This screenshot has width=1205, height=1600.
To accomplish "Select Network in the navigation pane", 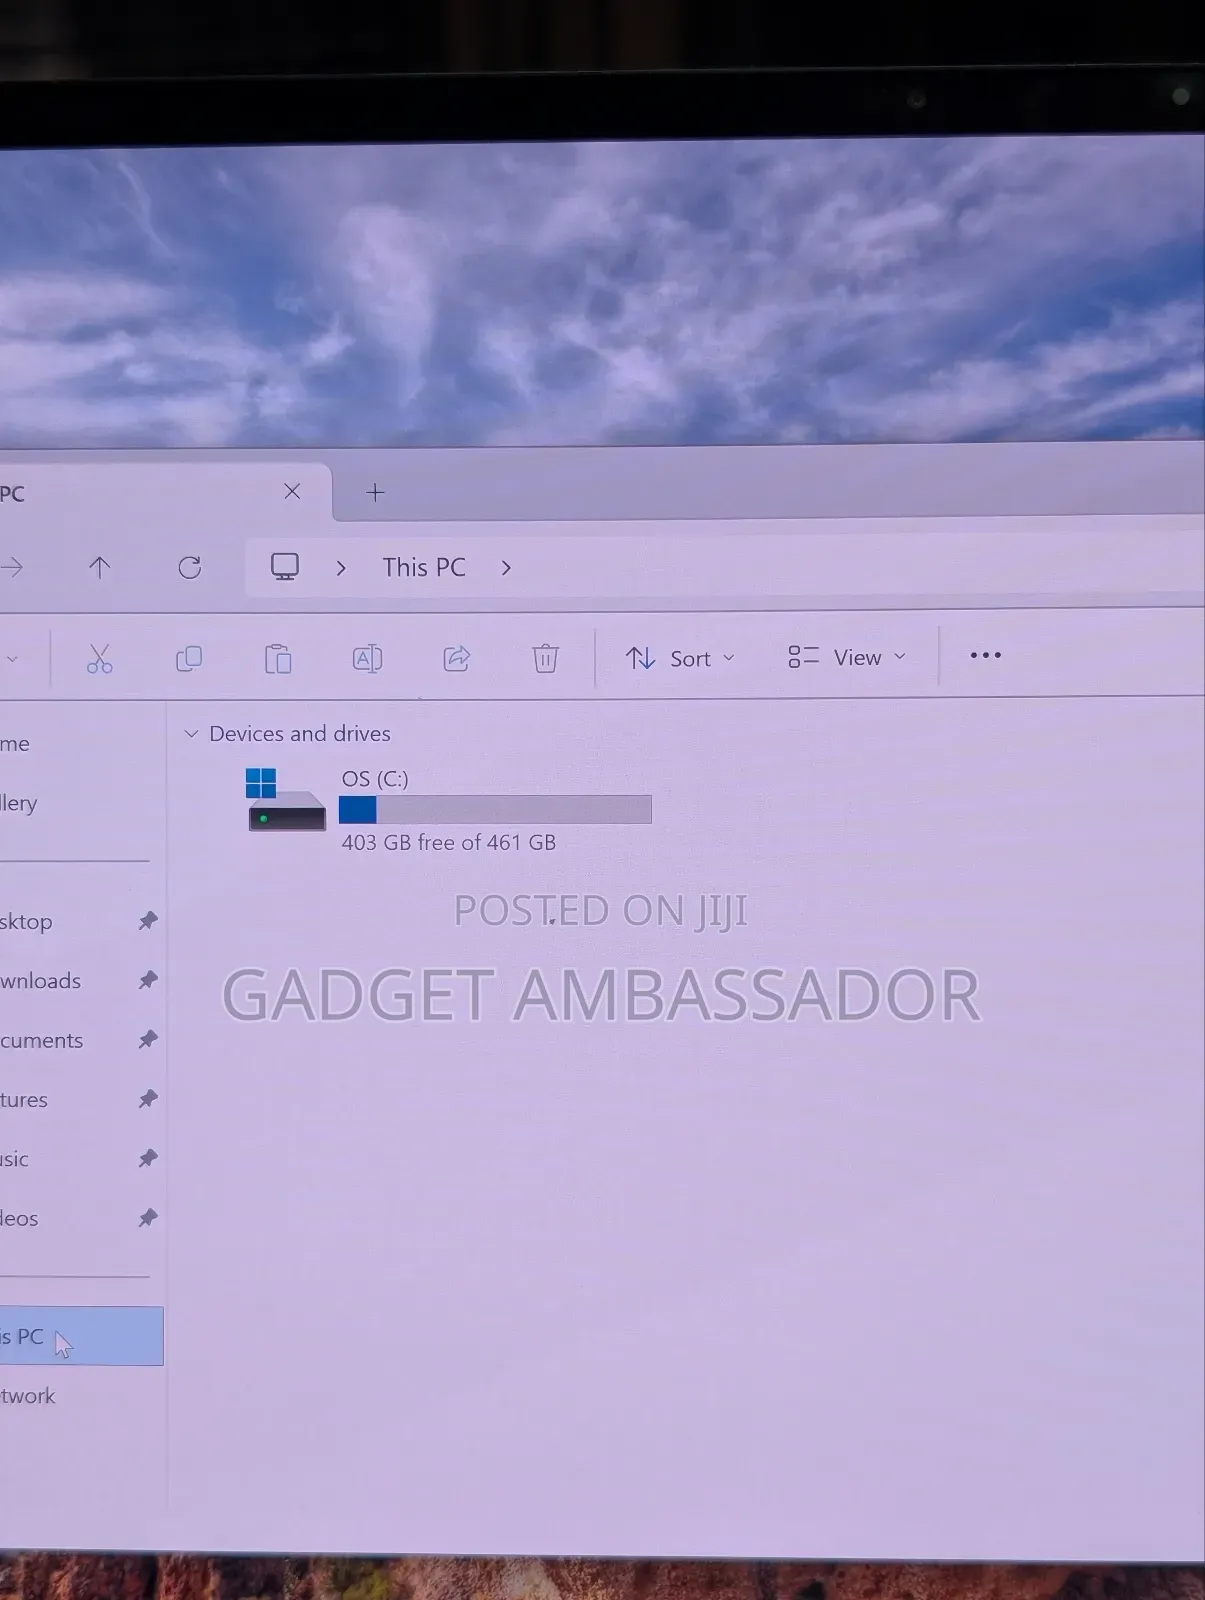I will 27,1396.
